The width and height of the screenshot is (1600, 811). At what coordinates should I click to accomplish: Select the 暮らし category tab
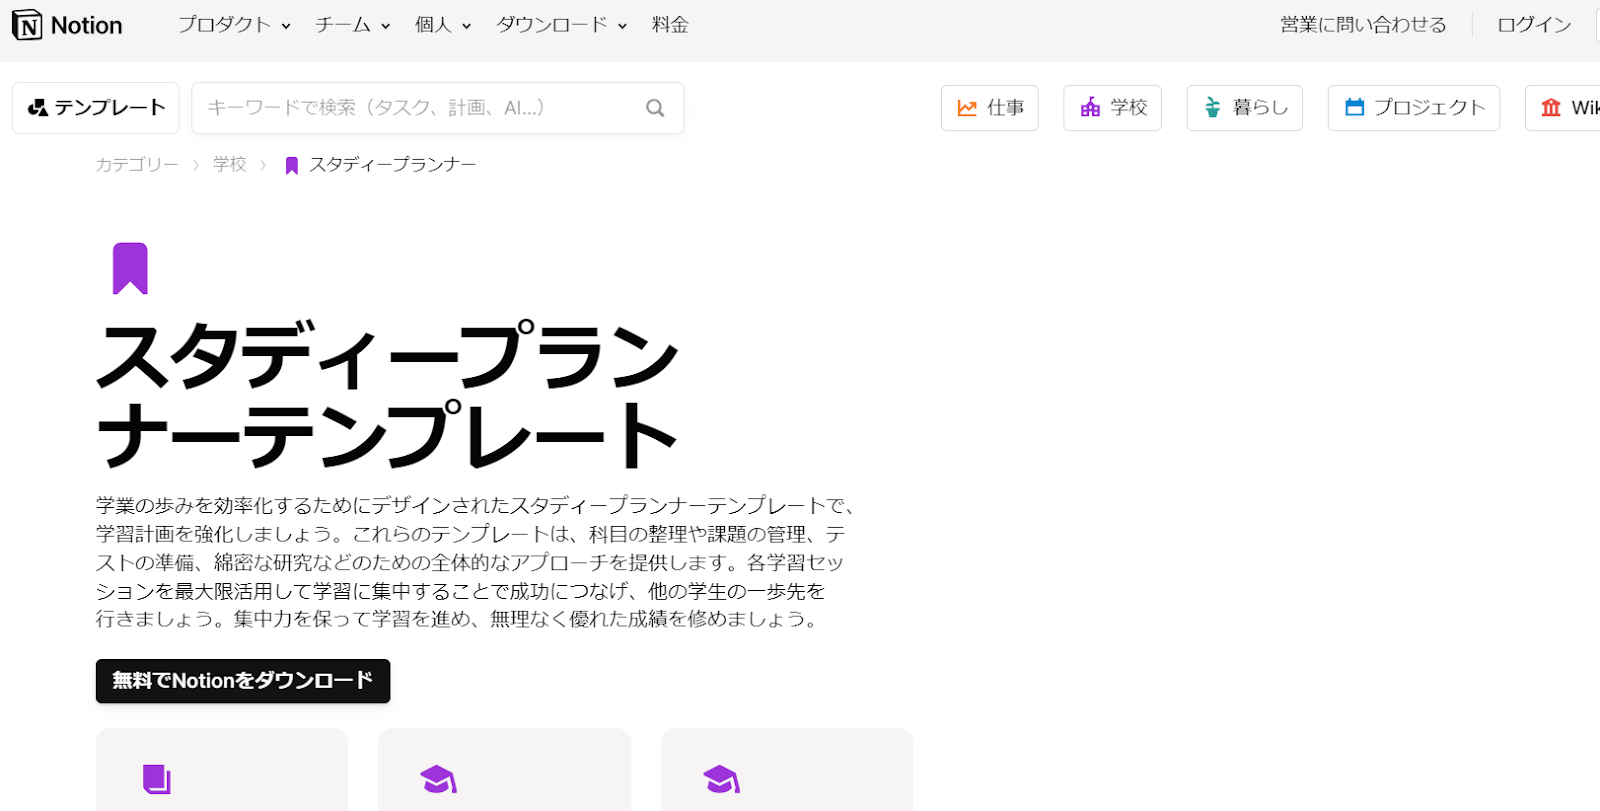click(1245, 108)
